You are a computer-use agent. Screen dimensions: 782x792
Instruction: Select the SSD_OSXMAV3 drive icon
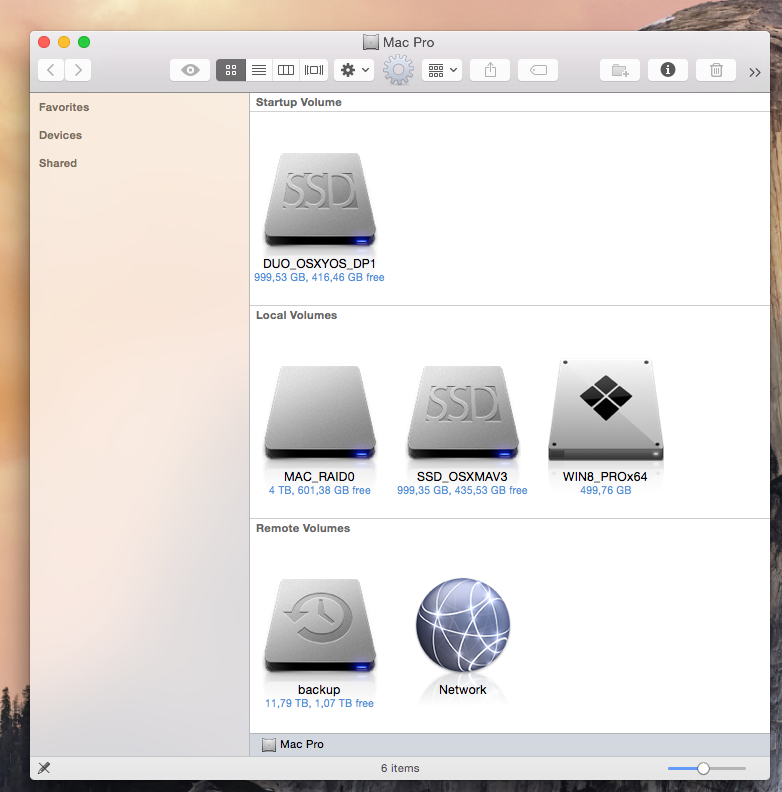463,413
